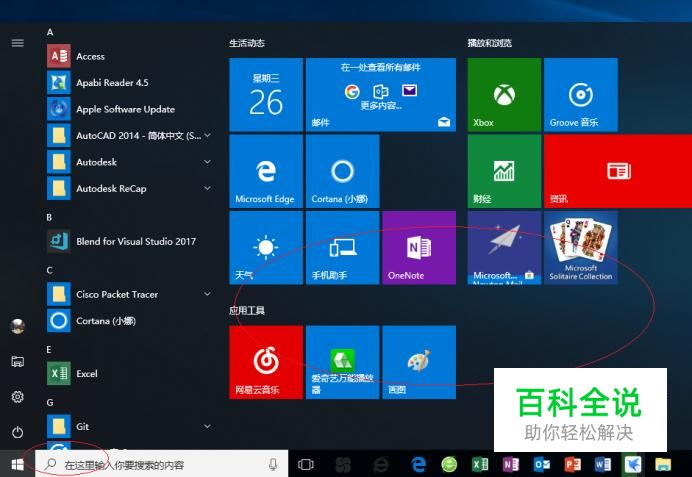Expand the Start menu hamburger
Screen dimensions: 692x477
18,43
